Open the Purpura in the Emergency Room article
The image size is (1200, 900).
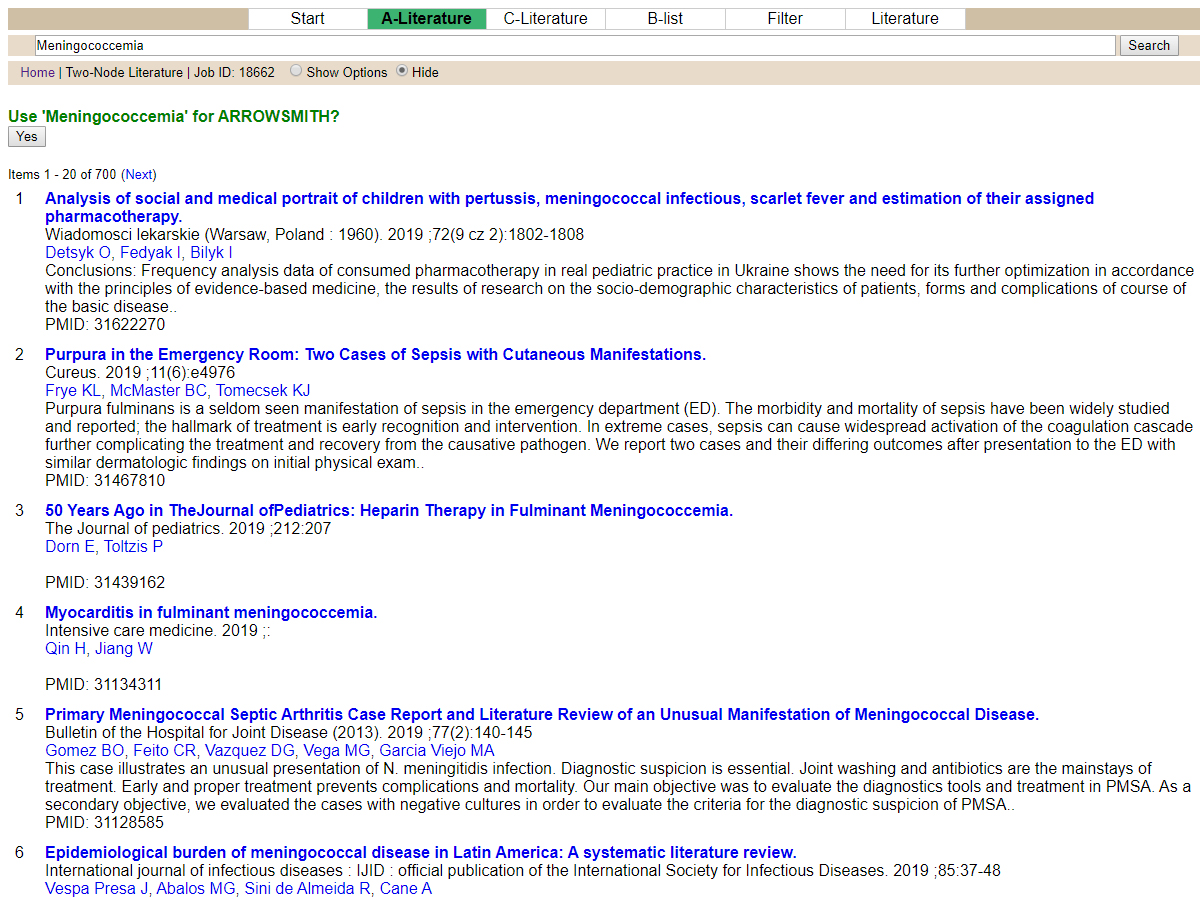click(x=375, y=354)
